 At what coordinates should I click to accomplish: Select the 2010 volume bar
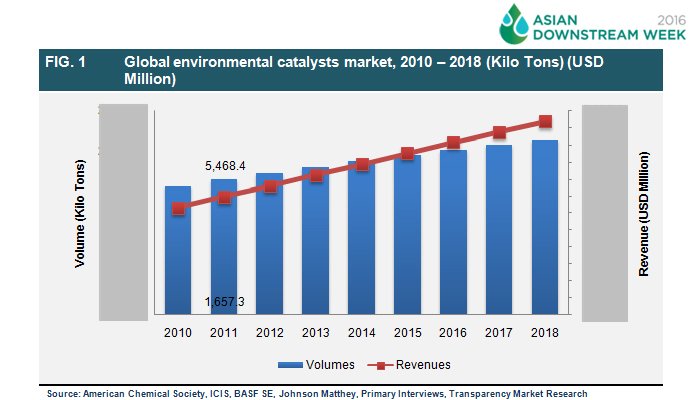pos(178,250)
